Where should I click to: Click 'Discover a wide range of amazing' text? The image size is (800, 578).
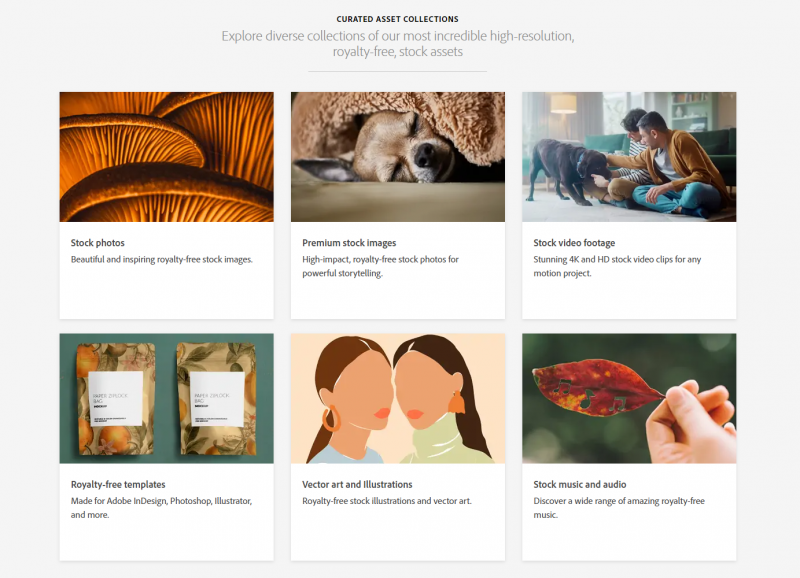619,508
